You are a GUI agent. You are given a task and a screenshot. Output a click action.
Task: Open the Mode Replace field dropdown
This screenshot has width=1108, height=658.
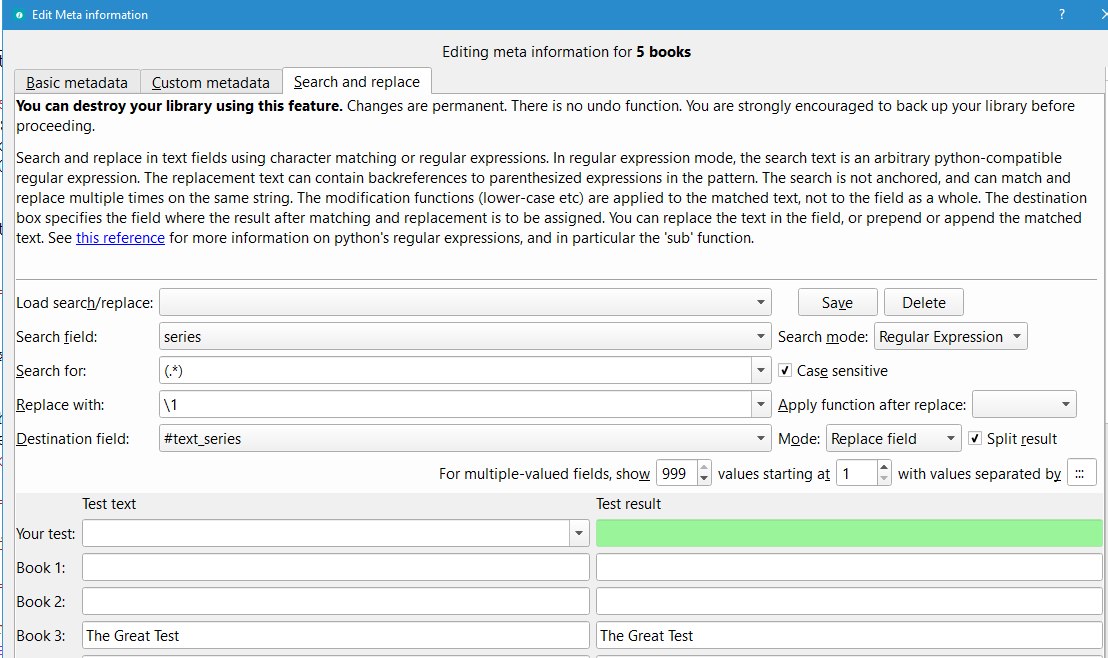[x=893, y=439]
